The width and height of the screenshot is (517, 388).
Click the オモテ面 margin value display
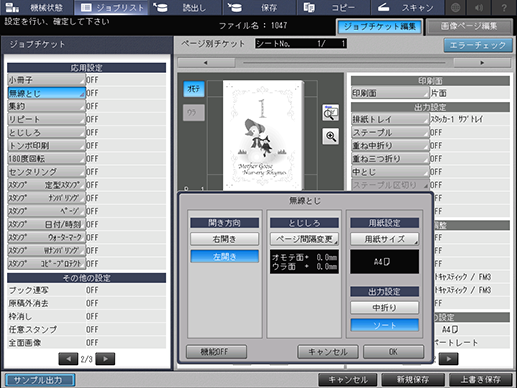coord(304,262)
